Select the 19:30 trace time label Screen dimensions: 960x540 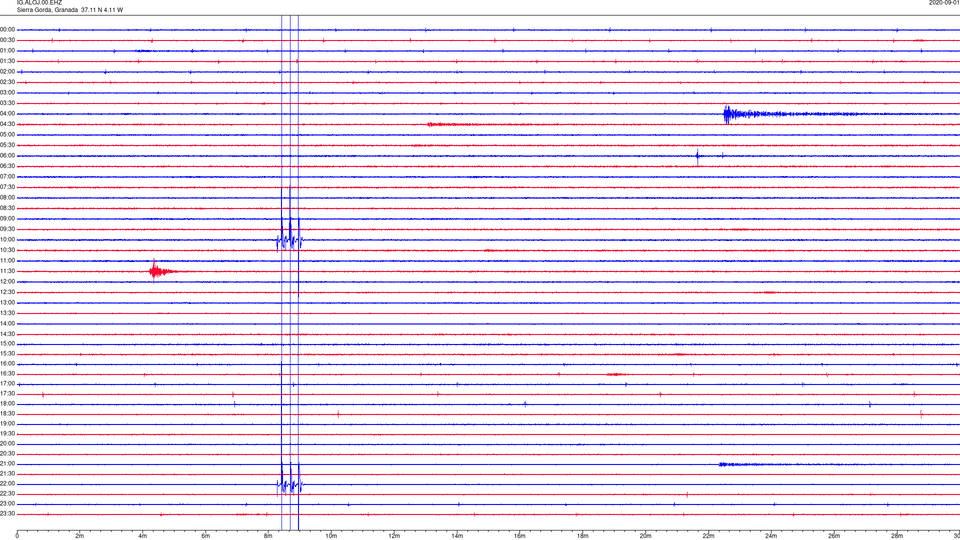[x=7, y=433]
